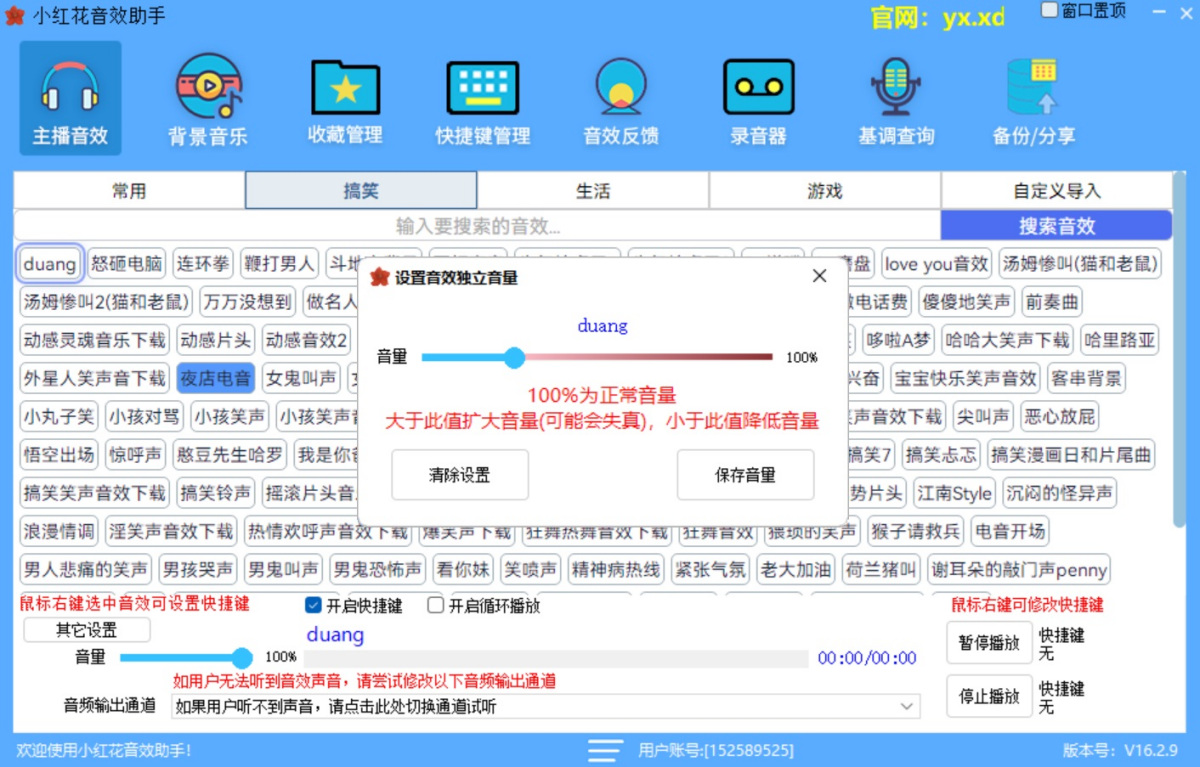Open the 音频输出通道 channel dropdown
The height and width of the screenshot is (767, 1200).
(910, 706)
